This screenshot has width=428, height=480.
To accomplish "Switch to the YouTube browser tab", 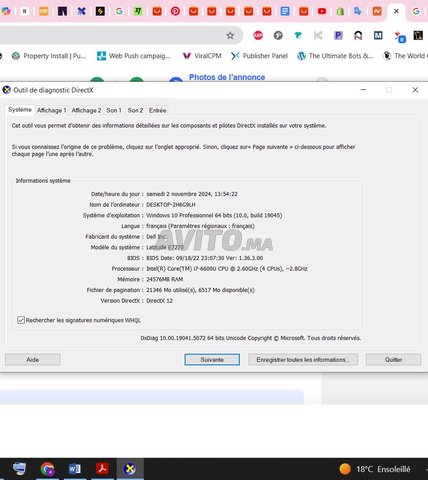I will (x=322, y=11).
